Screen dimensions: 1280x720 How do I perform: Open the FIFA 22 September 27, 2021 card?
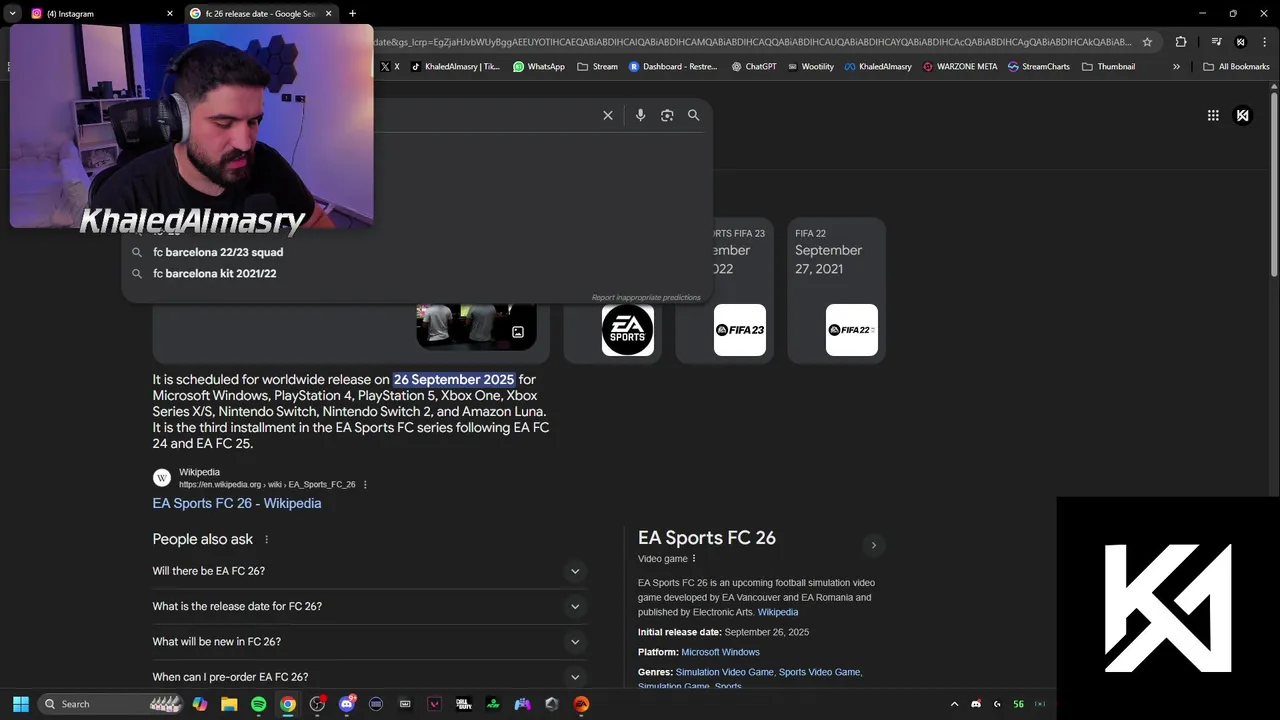[x=837, y=290]
